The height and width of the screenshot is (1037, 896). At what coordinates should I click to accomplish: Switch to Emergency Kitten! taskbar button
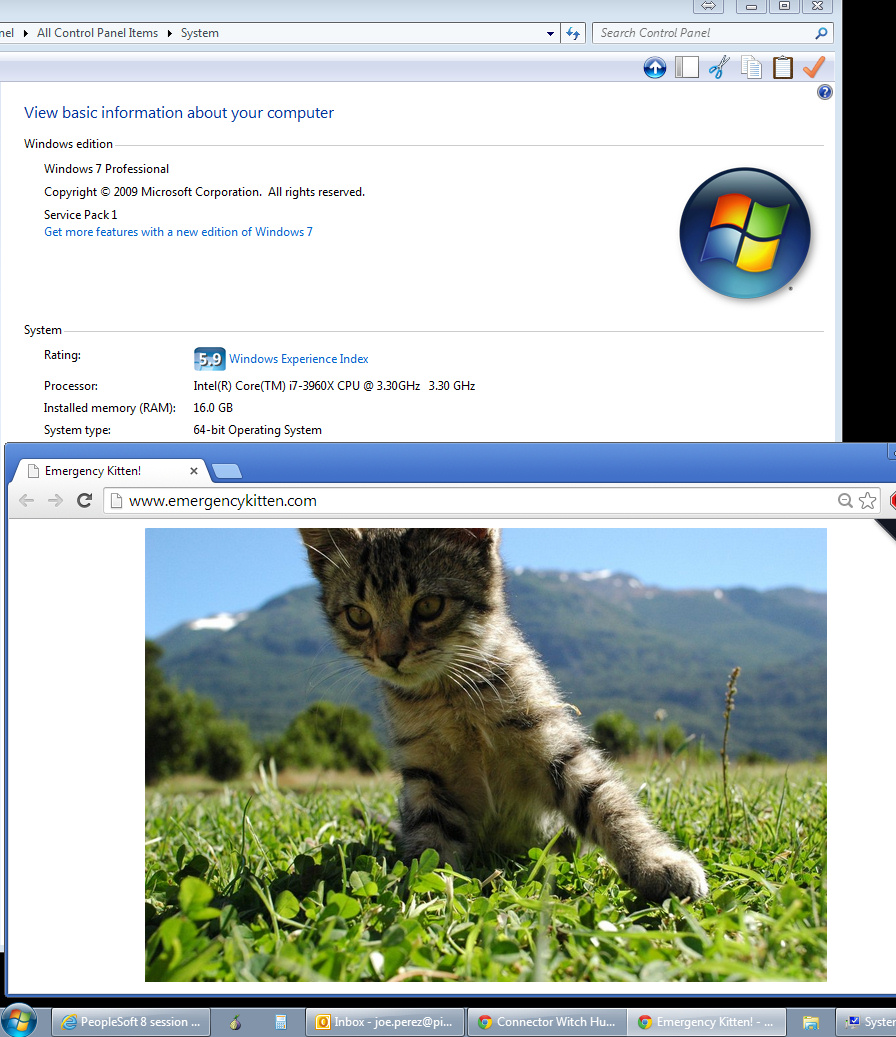pyautogui.click(x=706, y=1022)
